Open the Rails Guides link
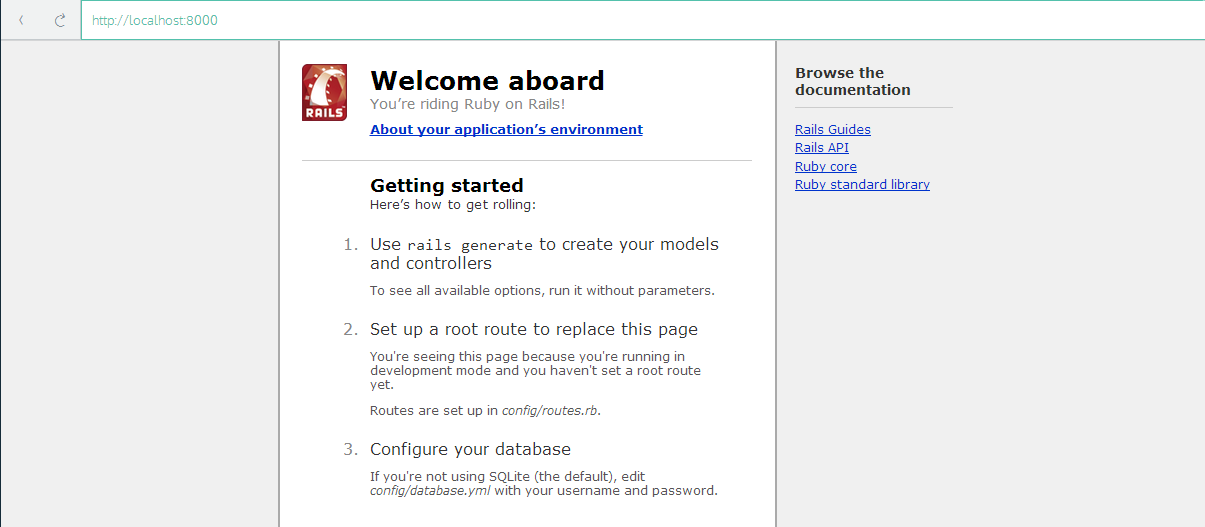 click(x=833, y=129)
